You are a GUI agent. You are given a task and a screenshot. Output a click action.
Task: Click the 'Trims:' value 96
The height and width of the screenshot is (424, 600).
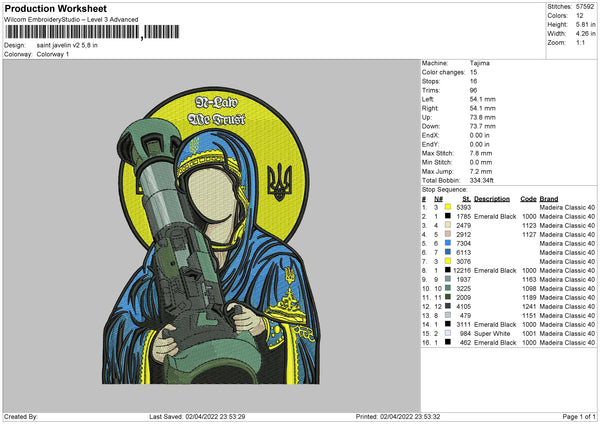tap(473, 90)
